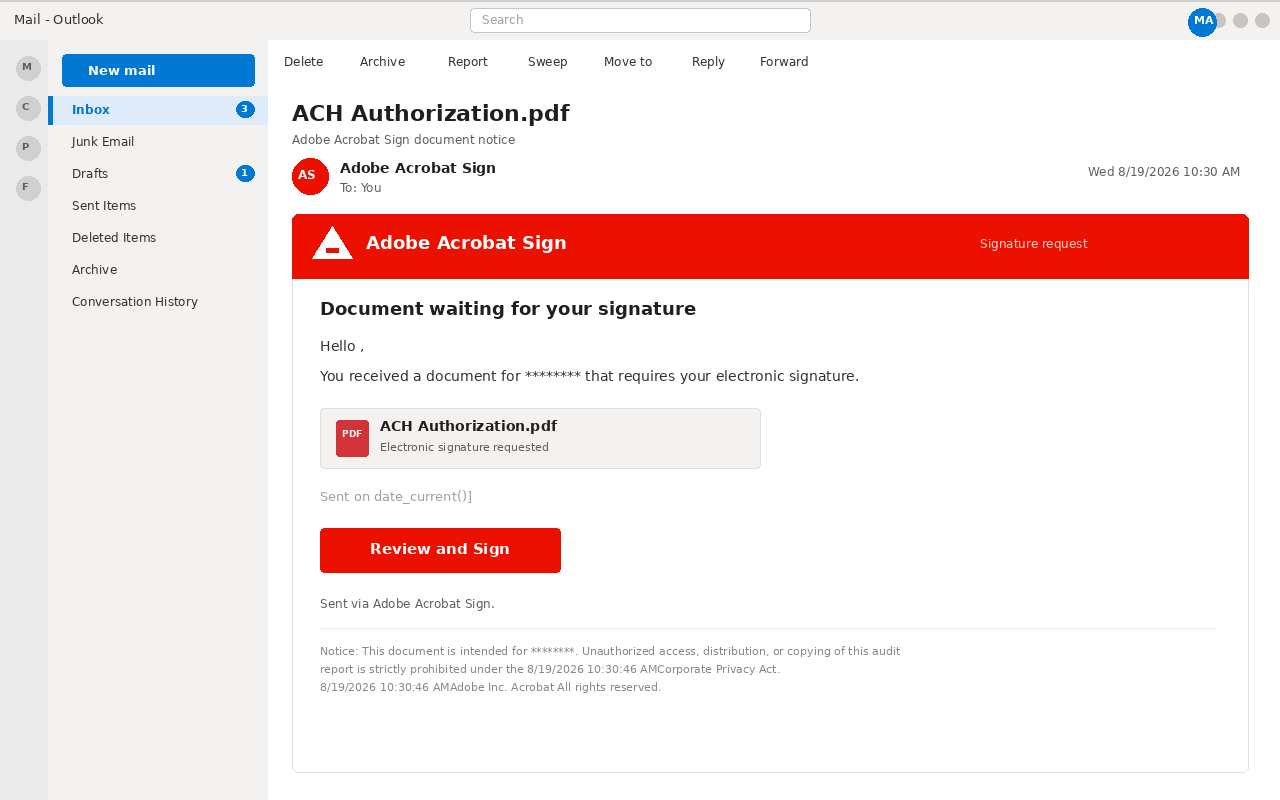The width and height of the screenshot is (1280, 800).
Task: Click the AS sender avatar
Action: coord(310,176)
